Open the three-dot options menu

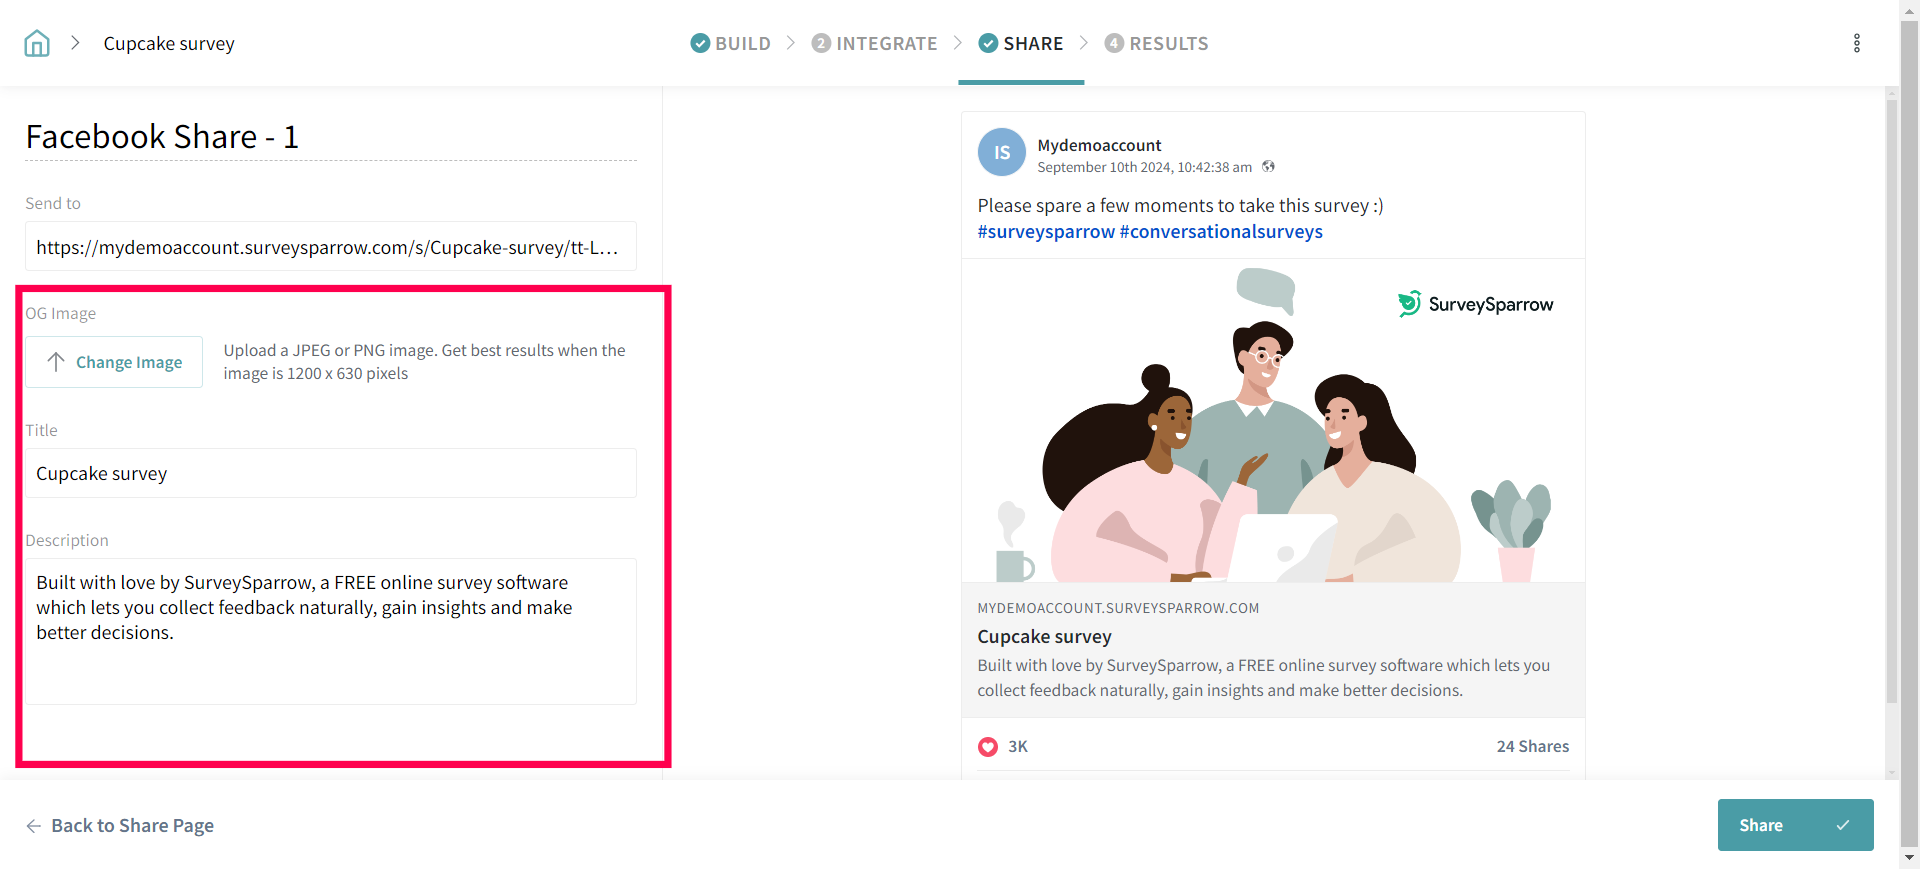pyautogui.click(x=1856, y=43)
